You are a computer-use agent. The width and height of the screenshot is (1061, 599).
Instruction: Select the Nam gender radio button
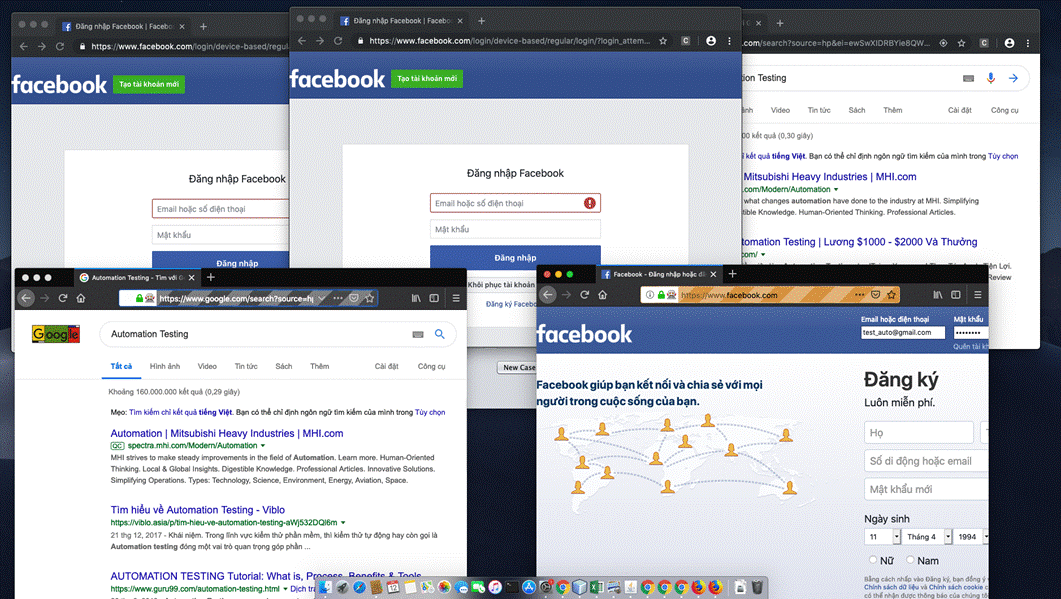click(x=910, y=560)
